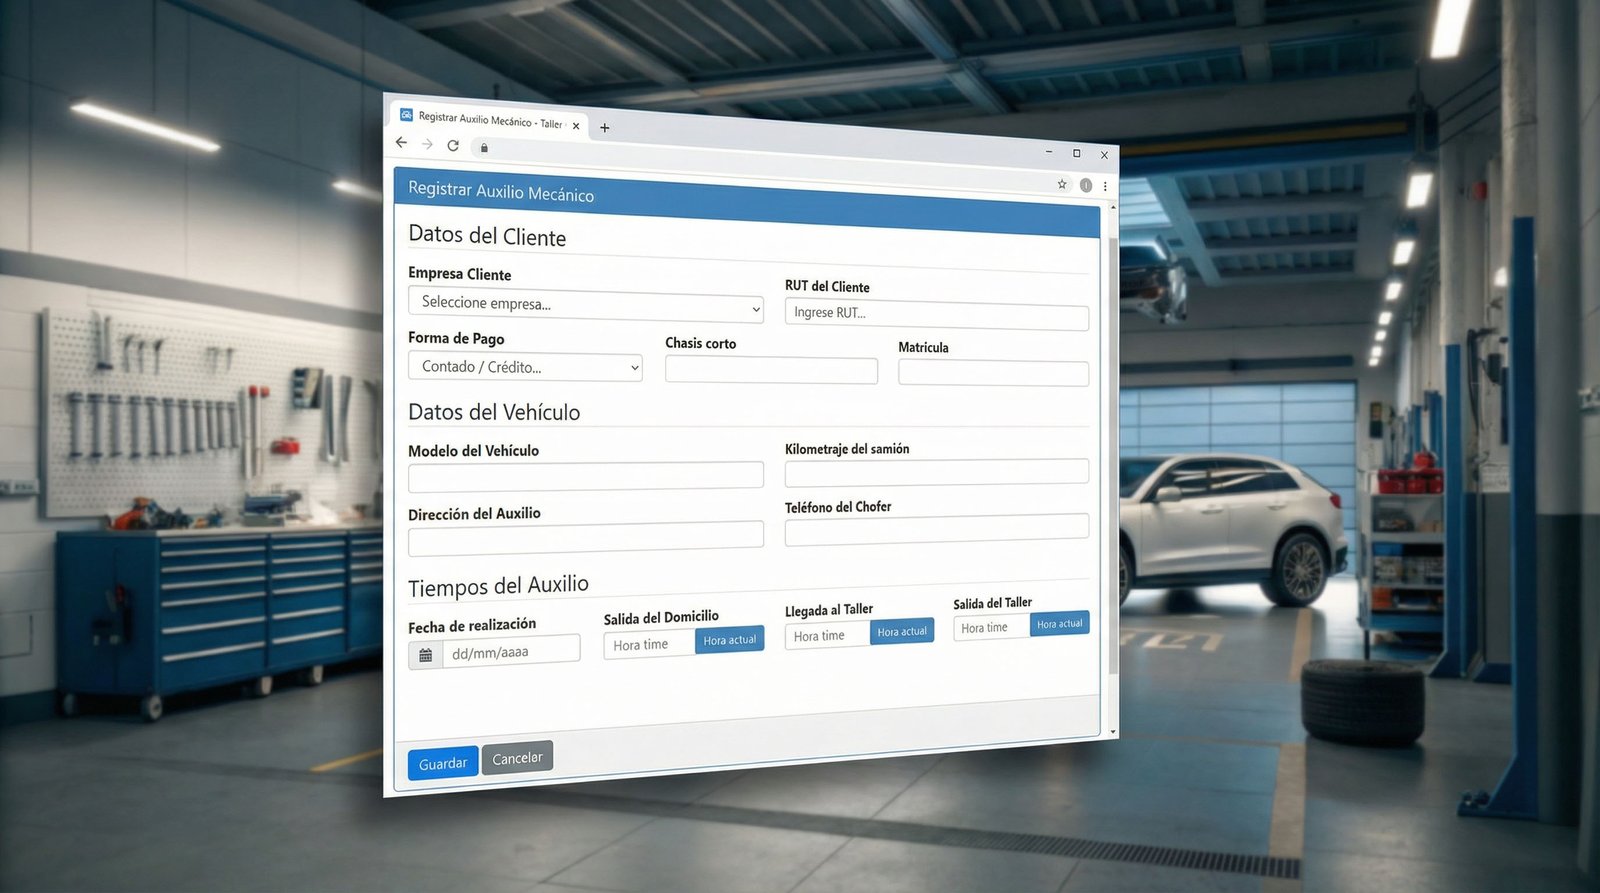This screenshot has height=893, width=1600.
Task: Open the browser profile avatar icon
Action: (1086, 185)
